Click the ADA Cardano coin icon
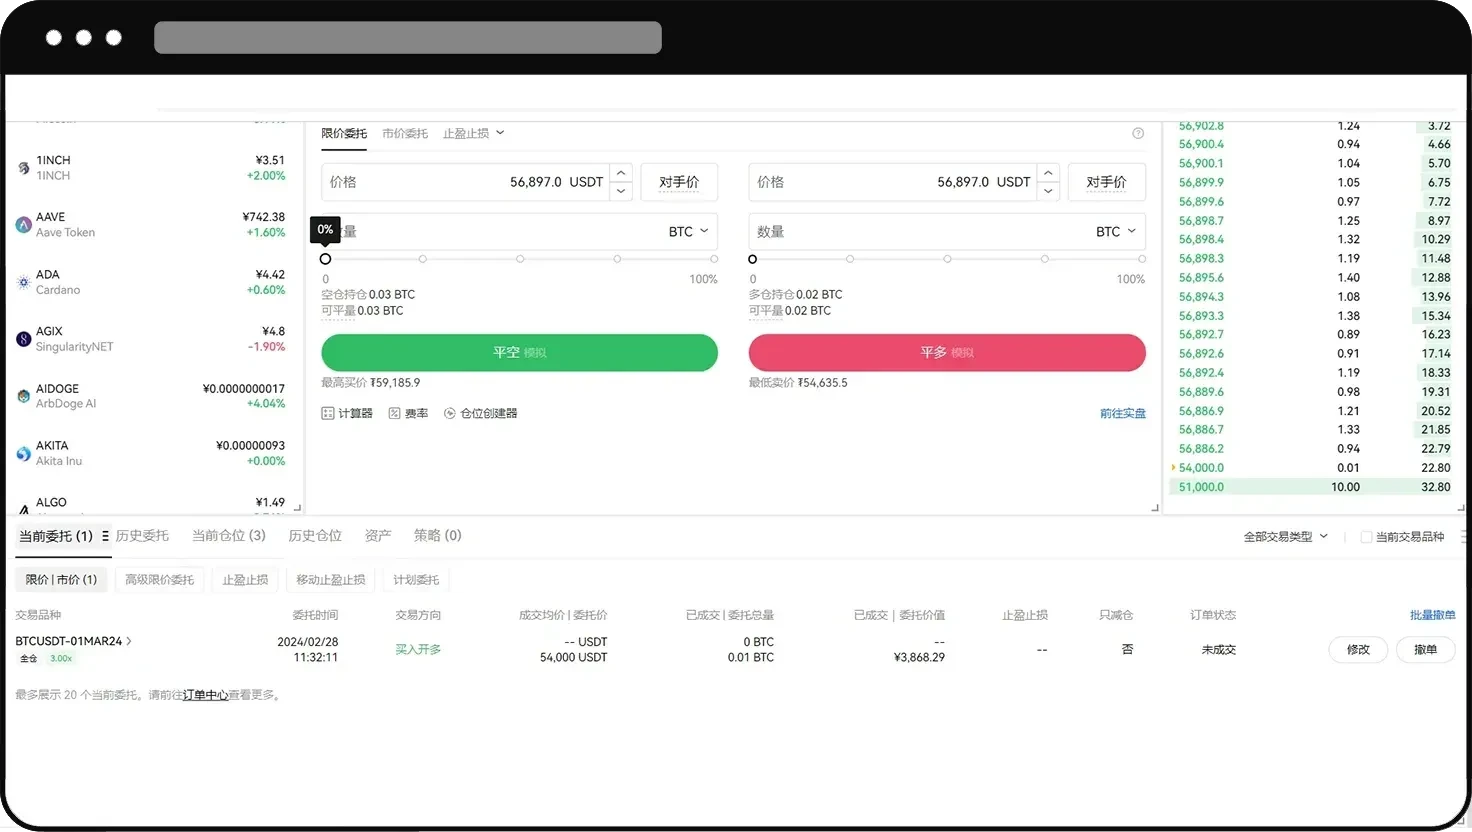The width and height of the screenshot is (1472, 832). 22,281
